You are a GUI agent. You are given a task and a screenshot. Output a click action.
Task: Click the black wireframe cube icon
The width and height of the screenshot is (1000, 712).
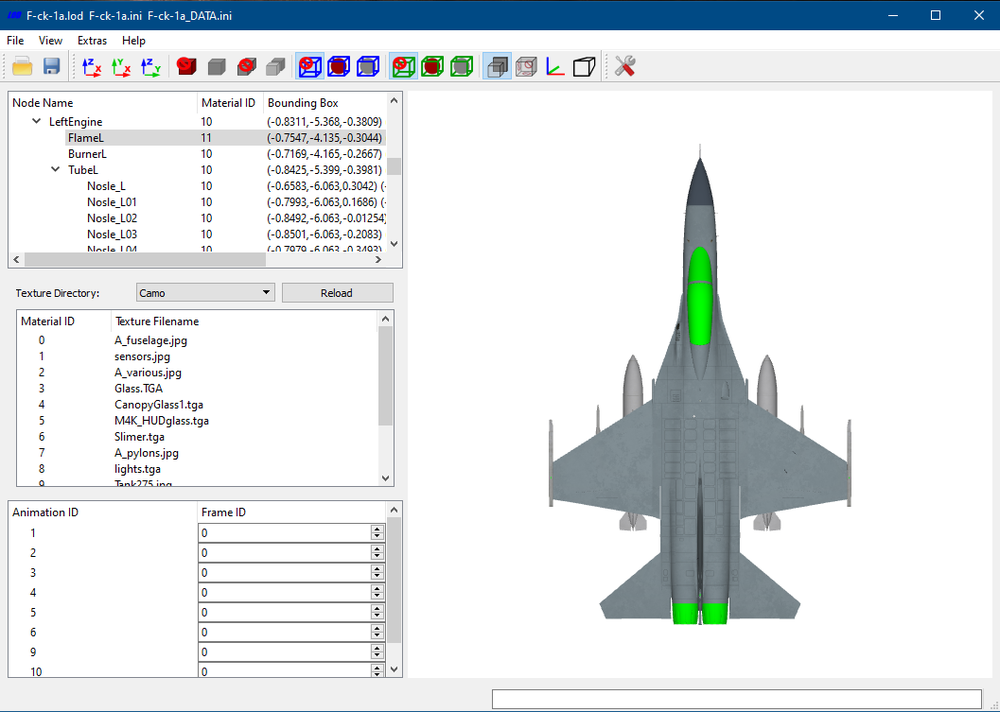(584, 66)
